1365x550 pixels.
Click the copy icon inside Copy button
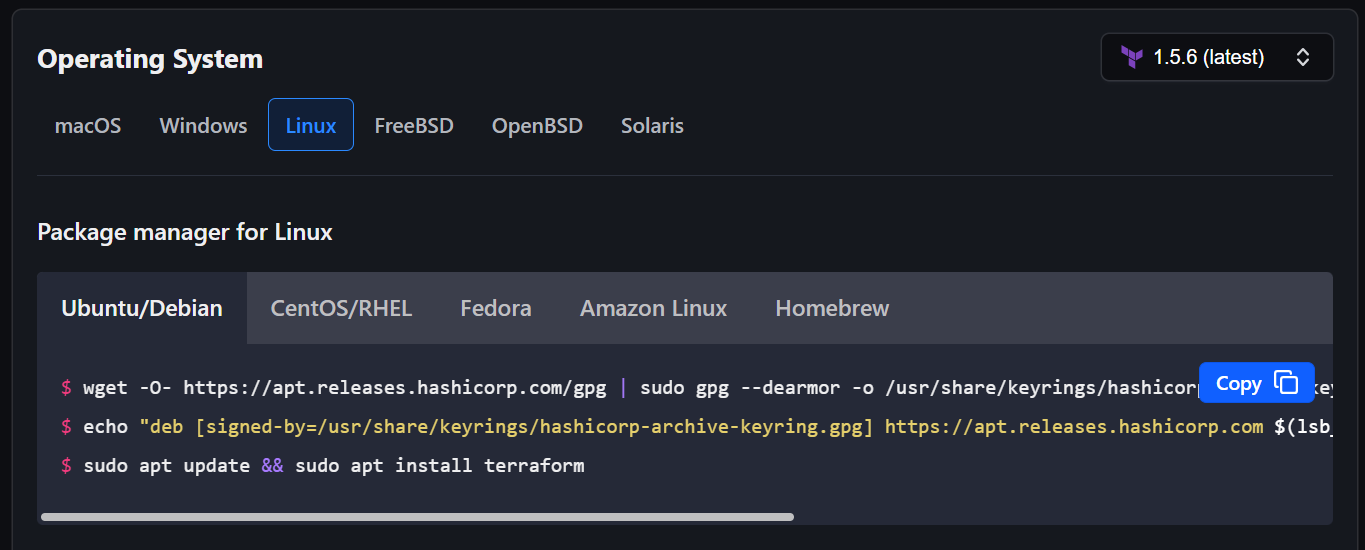tap(1286, 383)
